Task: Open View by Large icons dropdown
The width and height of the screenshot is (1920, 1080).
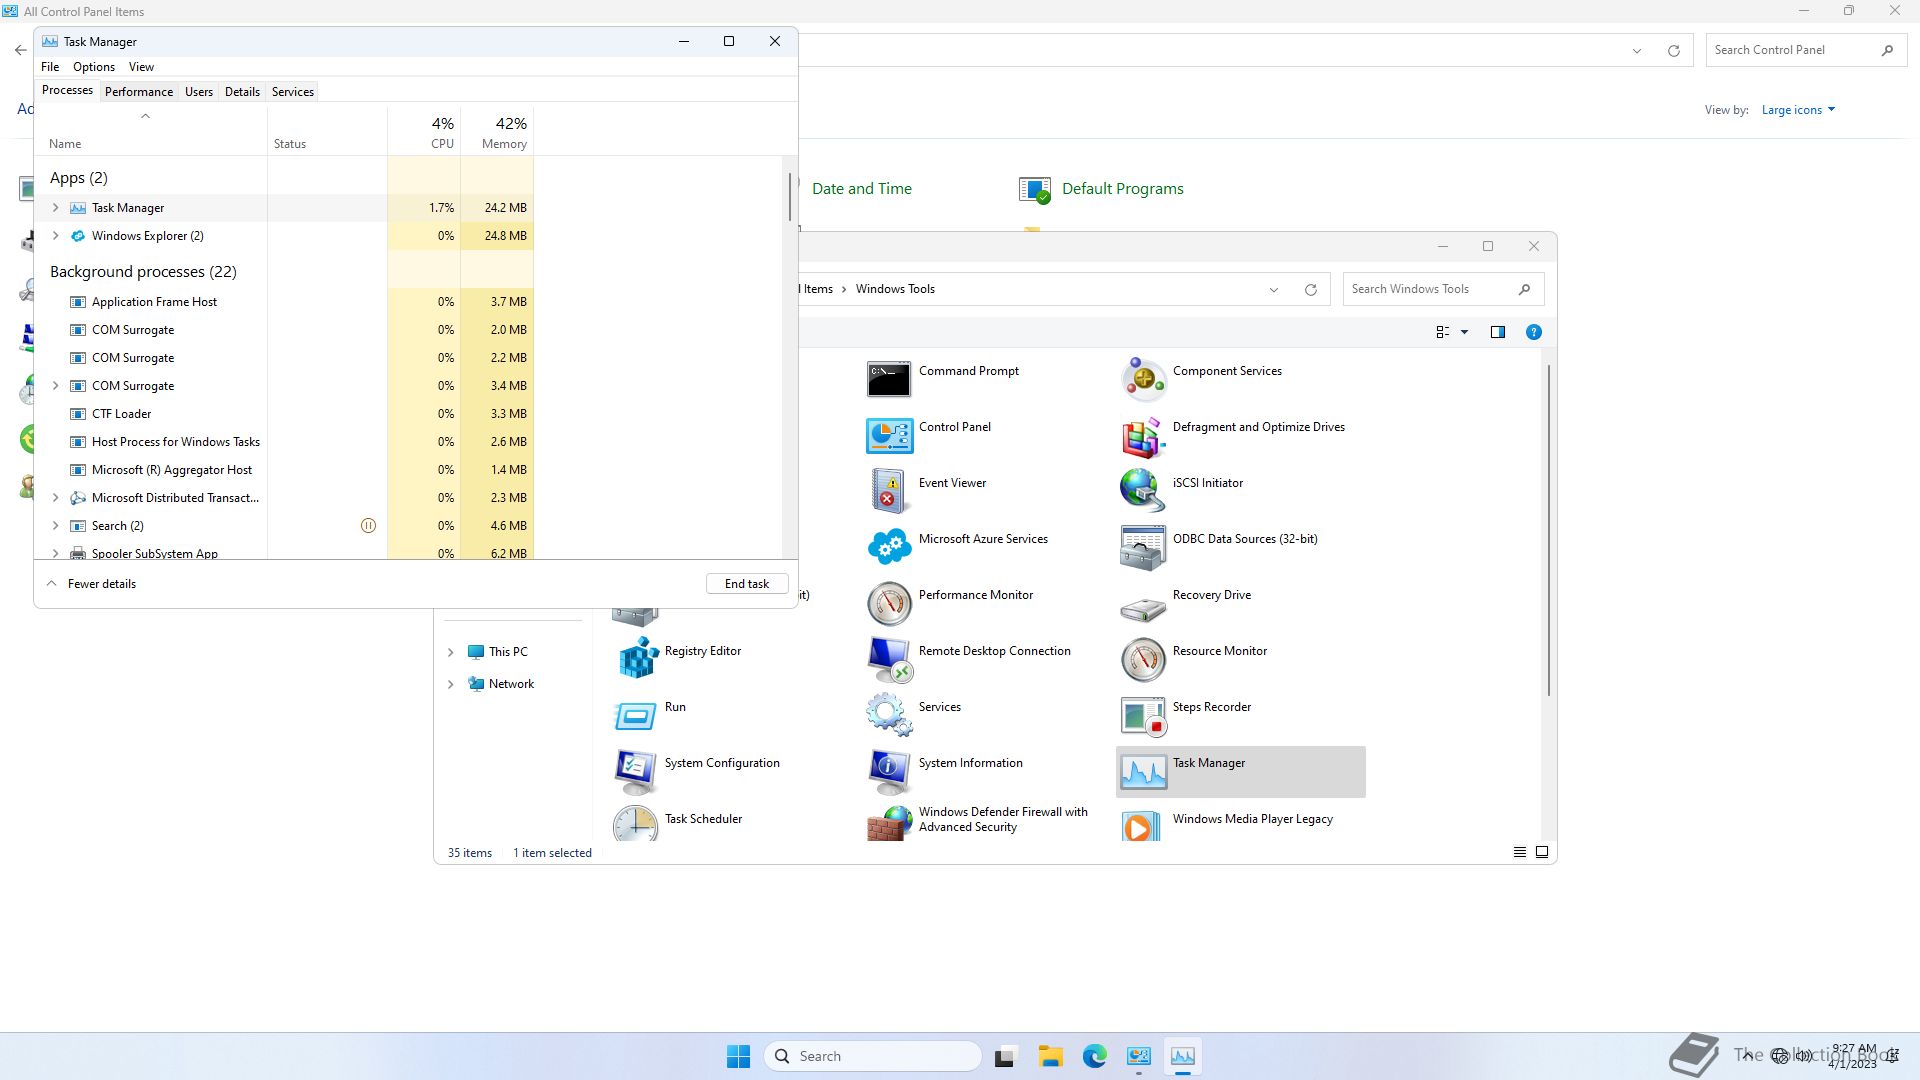Action: [1798, 110]
